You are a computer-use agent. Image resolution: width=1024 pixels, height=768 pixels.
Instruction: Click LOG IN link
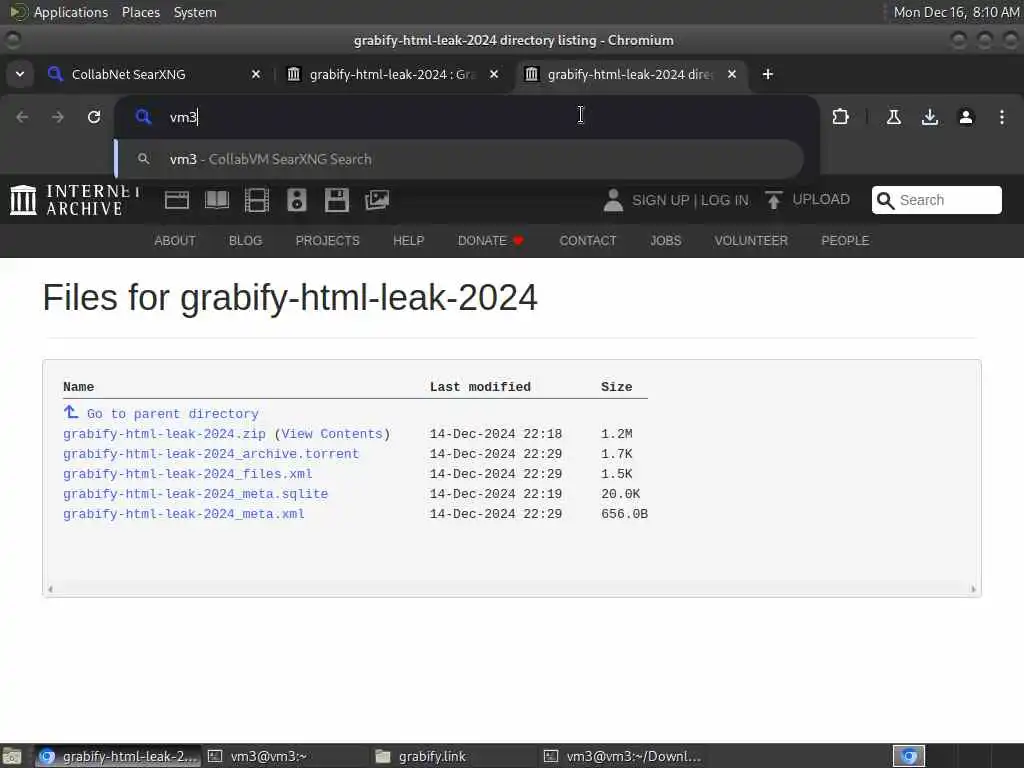[x=725, y=200]
